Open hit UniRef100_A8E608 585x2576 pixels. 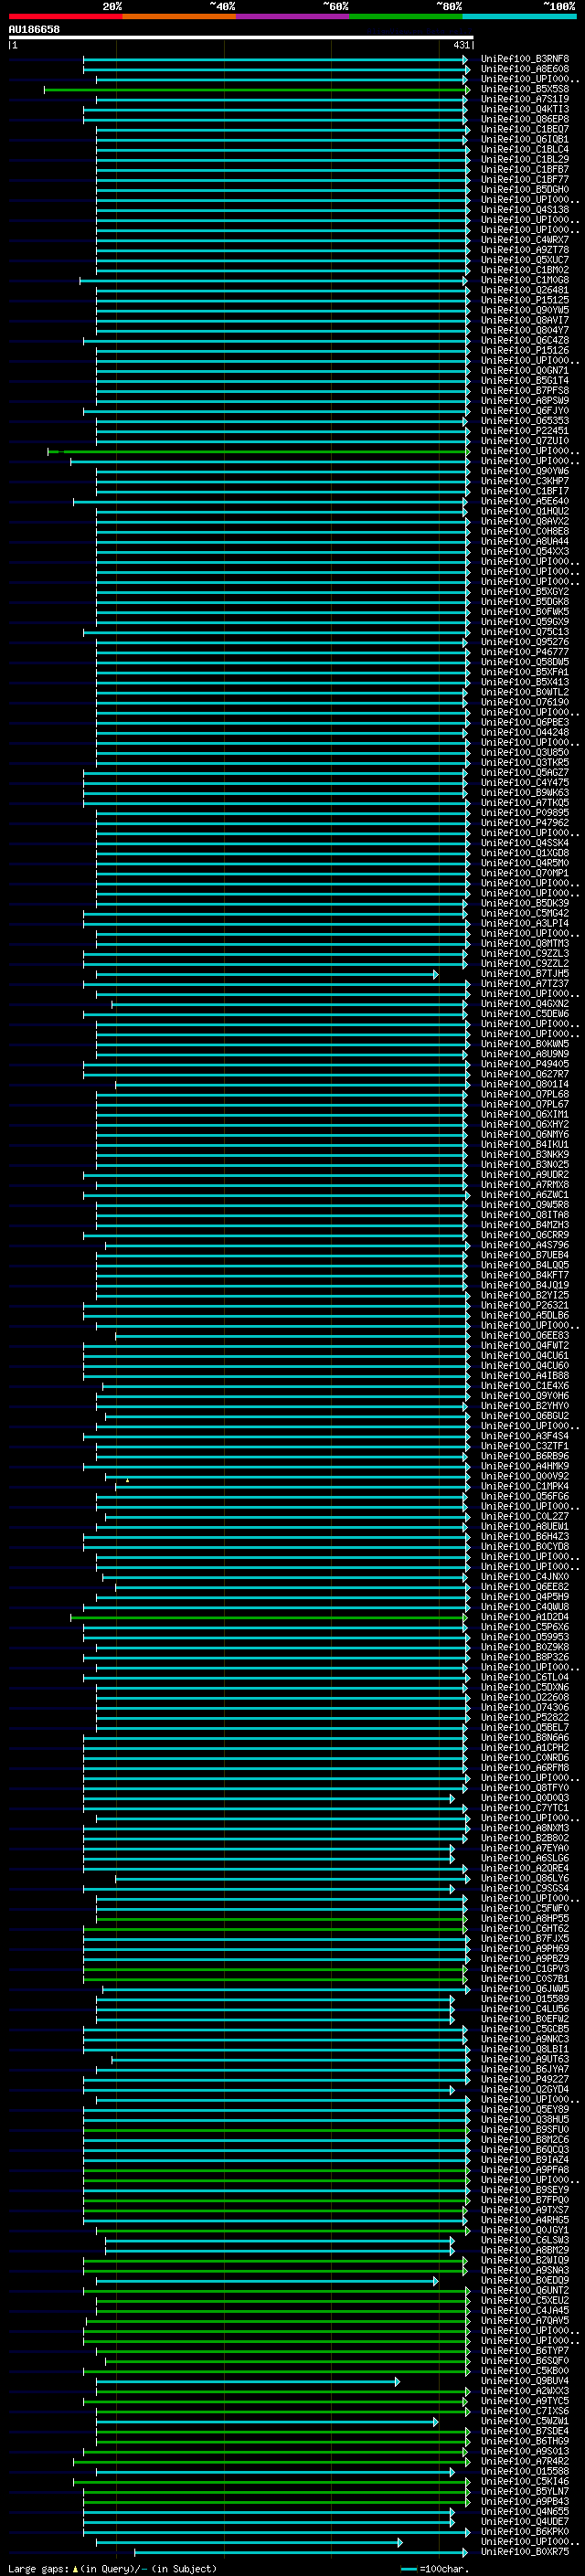pos(524,69)
